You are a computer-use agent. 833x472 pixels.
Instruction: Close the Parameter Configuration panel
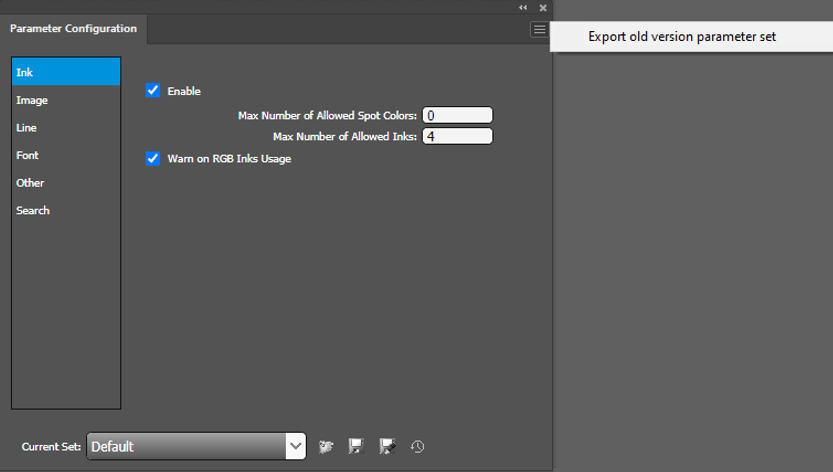tap(541, 7)
